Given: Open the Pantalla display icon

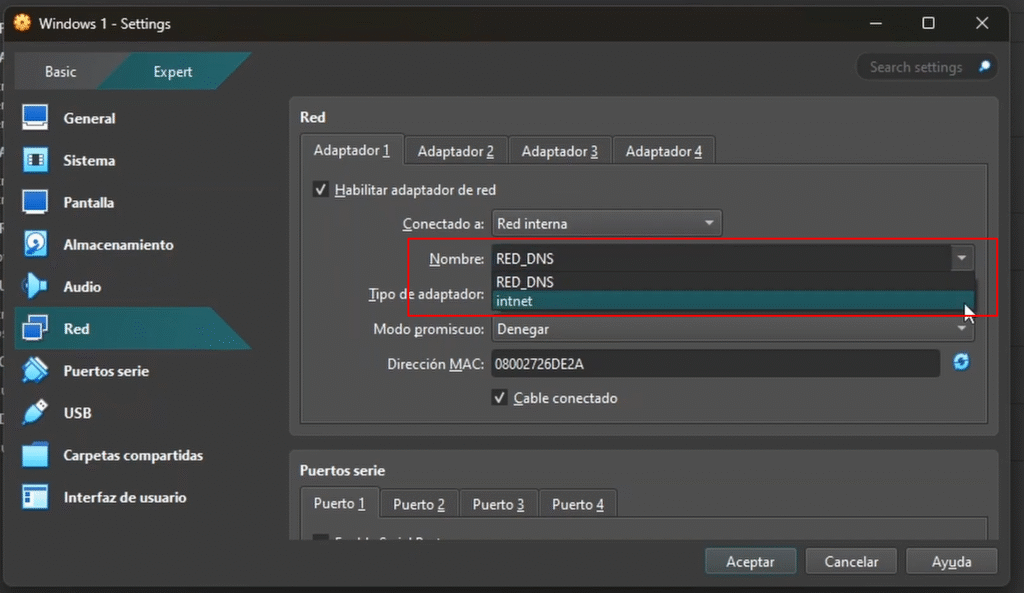Looking at the screenshot, I should (x=36, y=202).
